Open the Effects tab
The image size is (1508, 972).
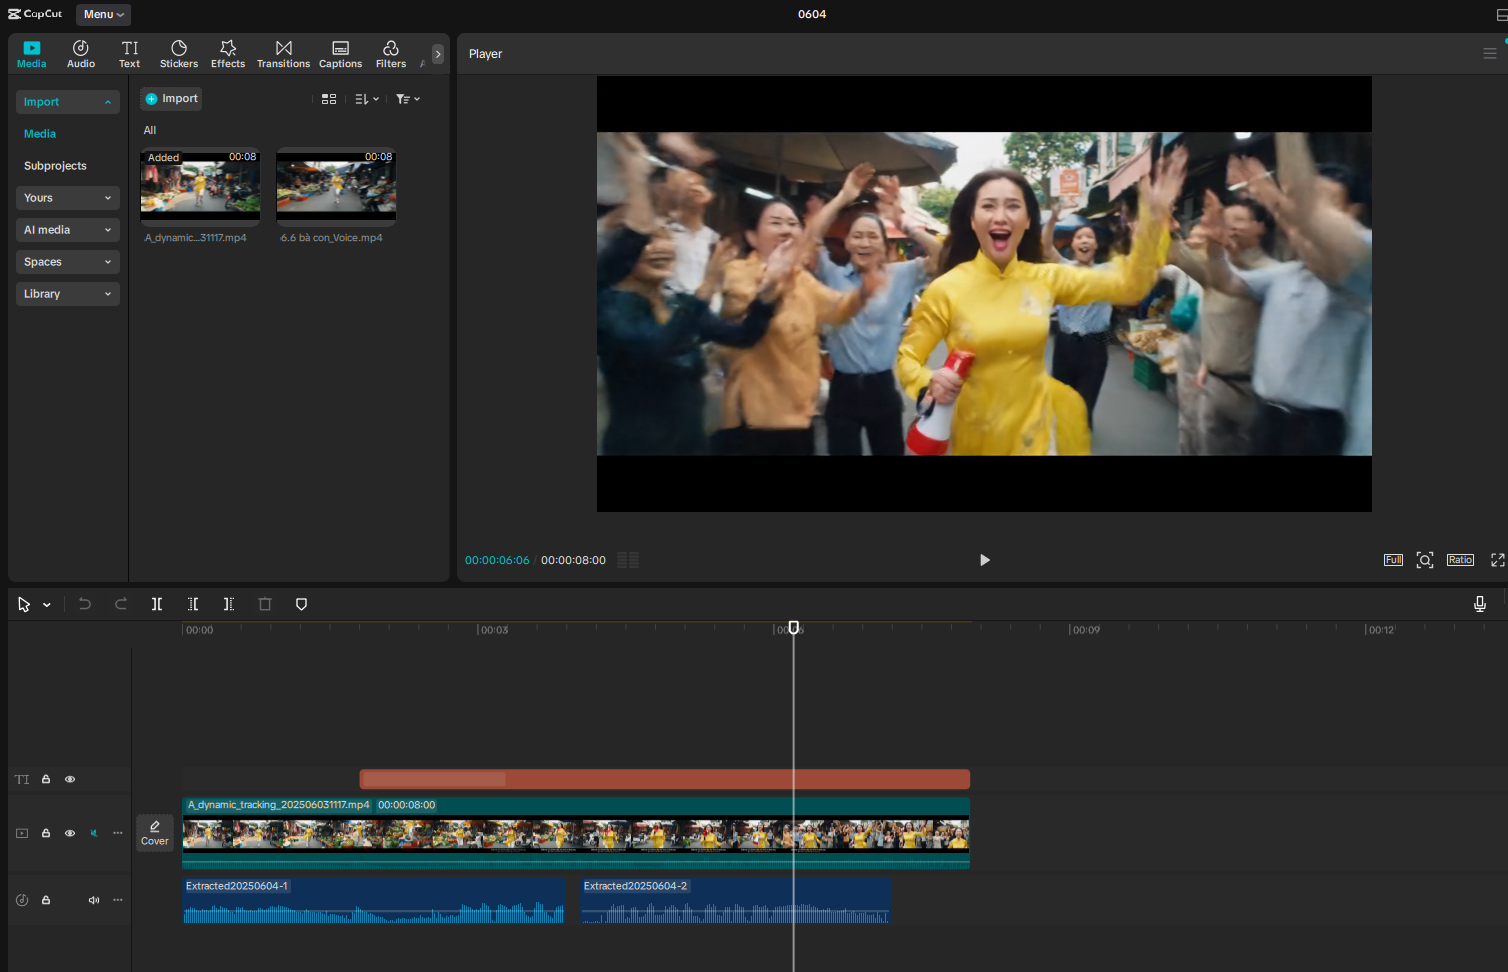pos(228,54)
